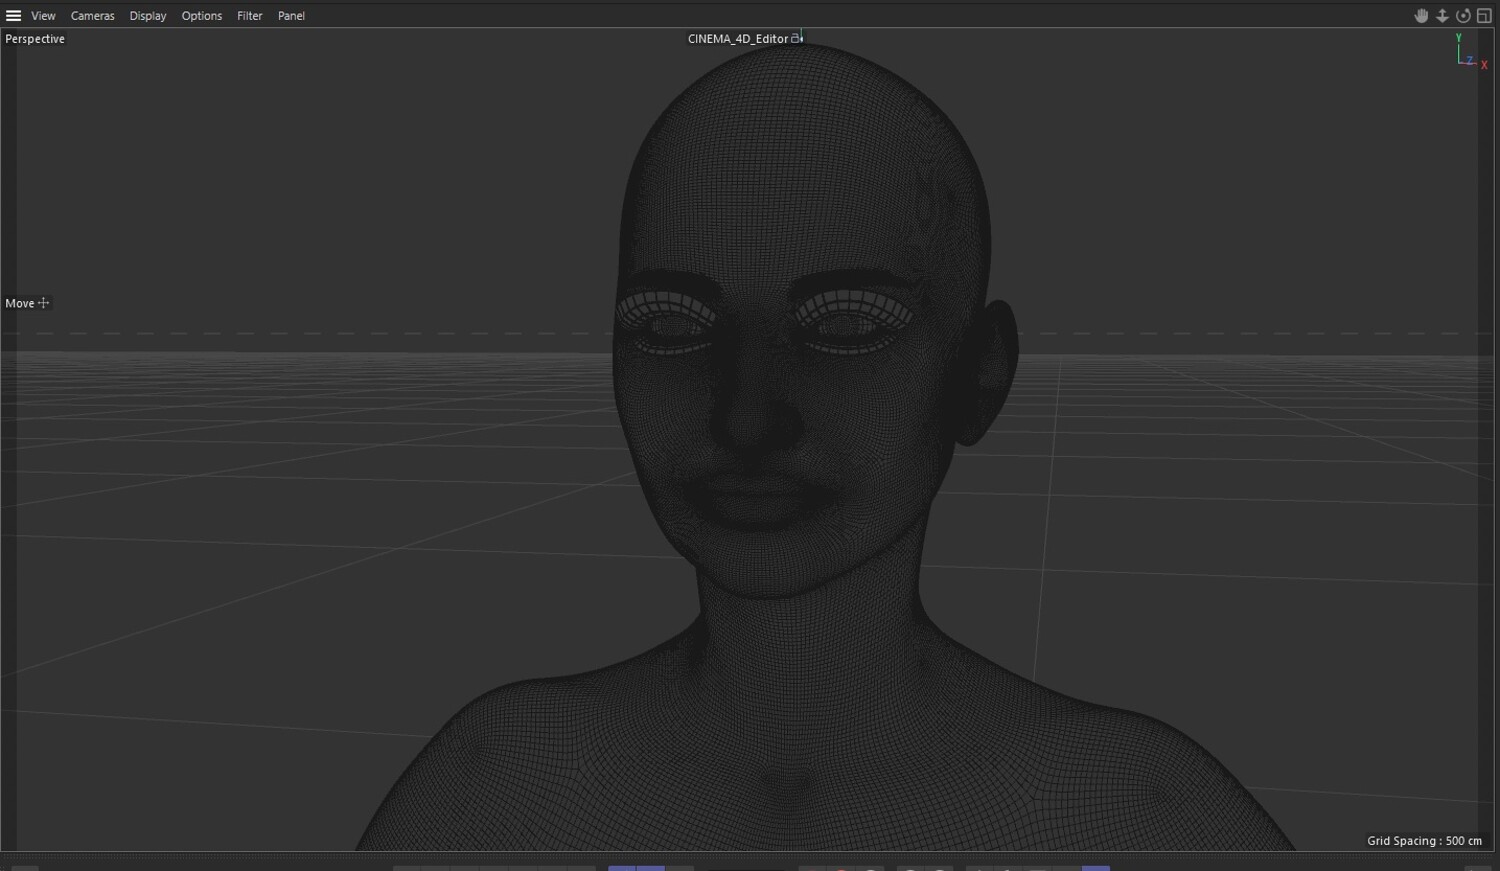Toggle the viewport layout maximize icon
This screenshot has width=1500, height=871.
point(1484,16)
